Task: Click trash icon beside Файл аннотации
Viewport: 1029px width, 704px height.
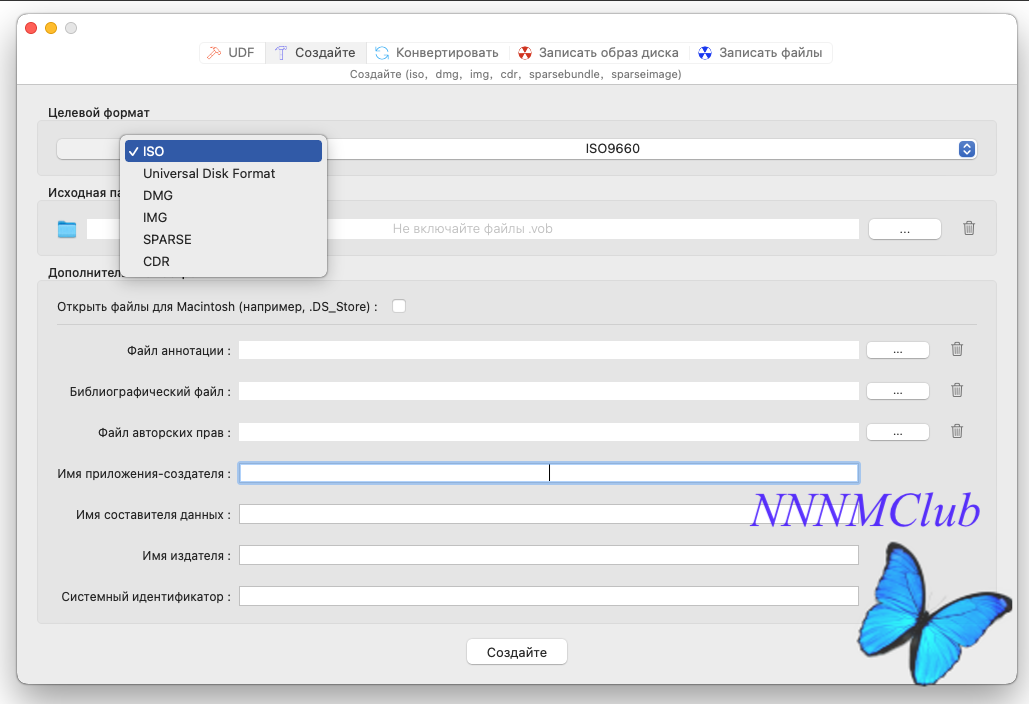Action: click(x=957, y=349)
